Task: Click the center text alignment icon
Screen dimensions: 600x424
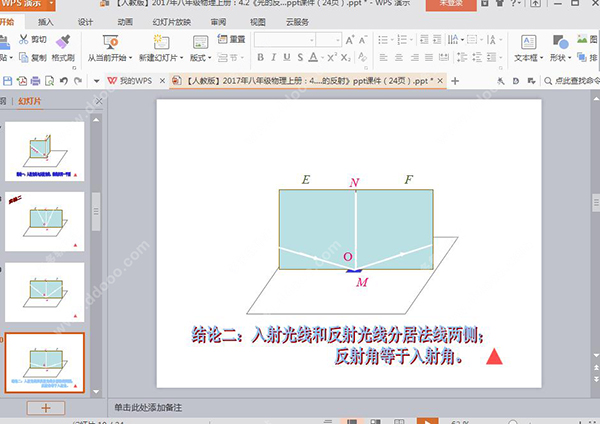Action: [399, 58]
